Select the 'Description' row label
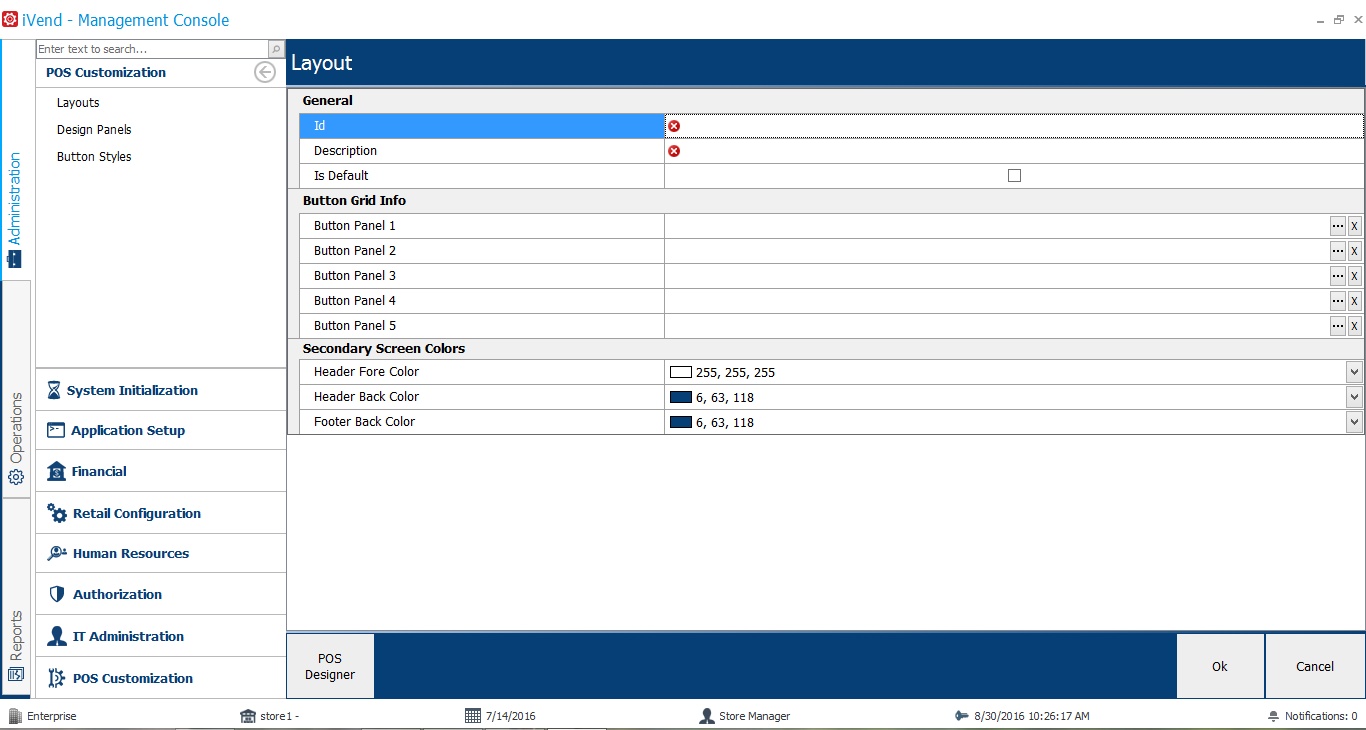 482,151
